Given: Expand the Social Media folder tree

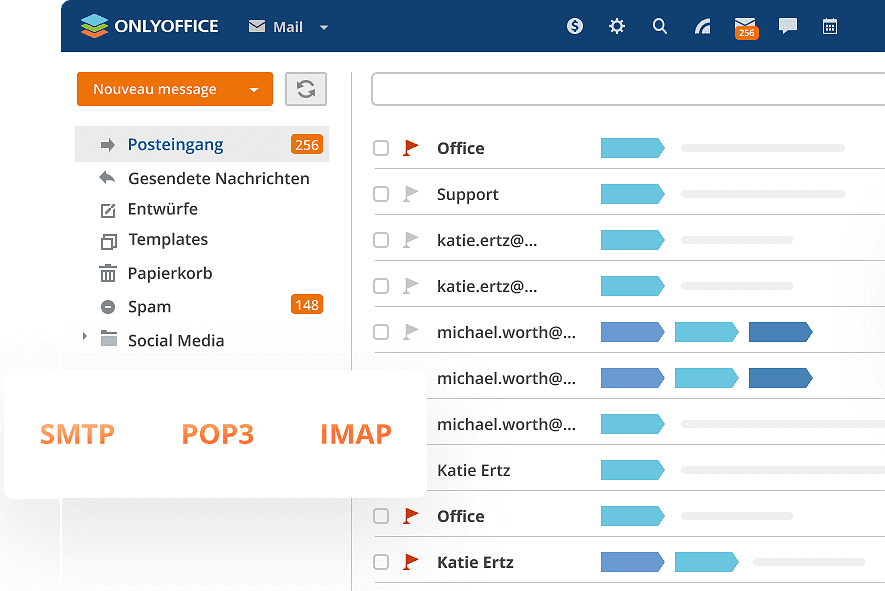Looking at the screenshot, I should click(85, 337).
